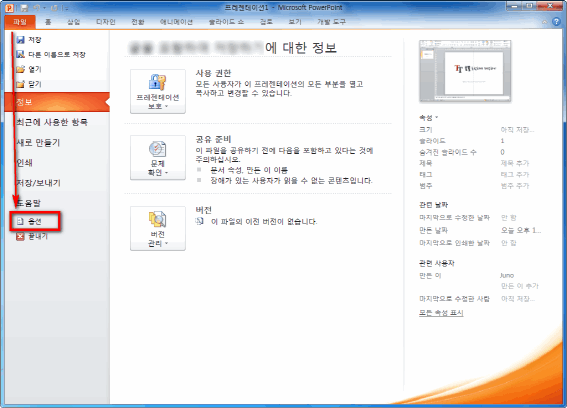Click the Related People heading 관련 사용자
567x408 pixels.
tap(436, 263)
